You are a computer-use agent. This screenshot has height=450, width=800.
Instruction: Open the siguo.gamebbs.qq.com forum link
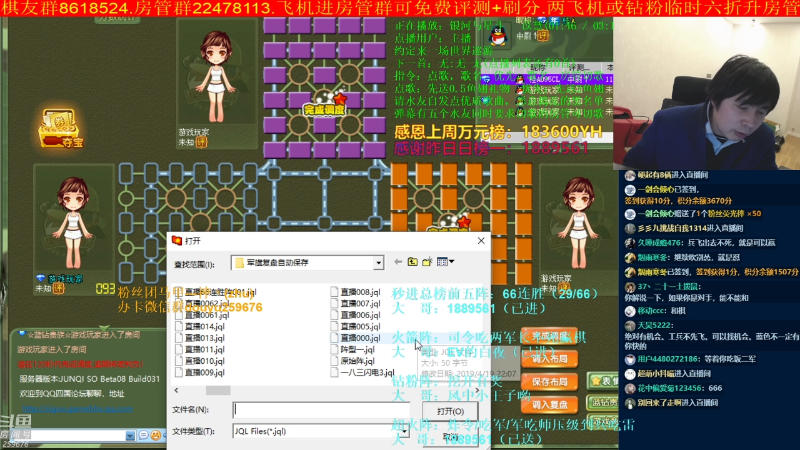click(x=77, y=408)
